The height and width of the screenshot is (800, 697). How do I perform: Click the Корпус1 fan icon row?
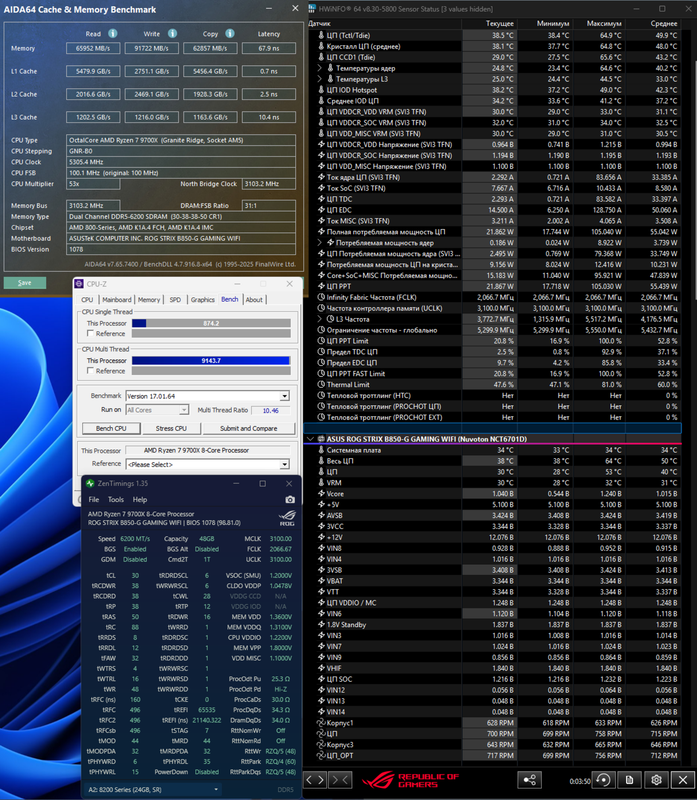click(321, 722)
